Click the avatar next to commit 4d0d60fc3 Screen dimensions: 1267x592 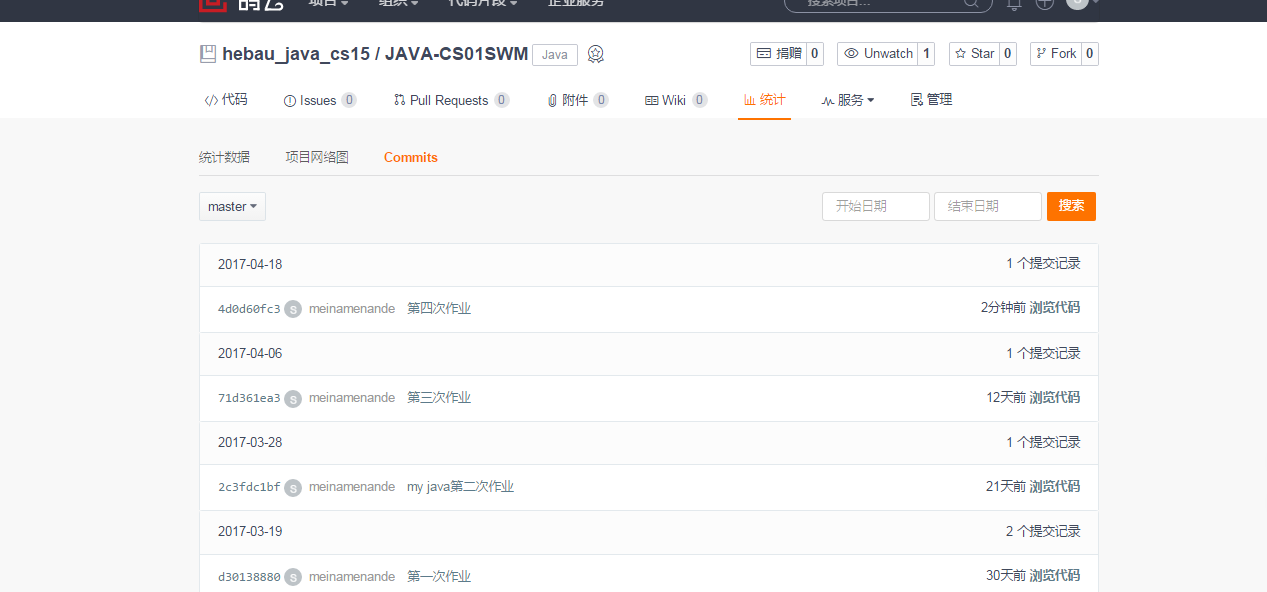point(293,309)
